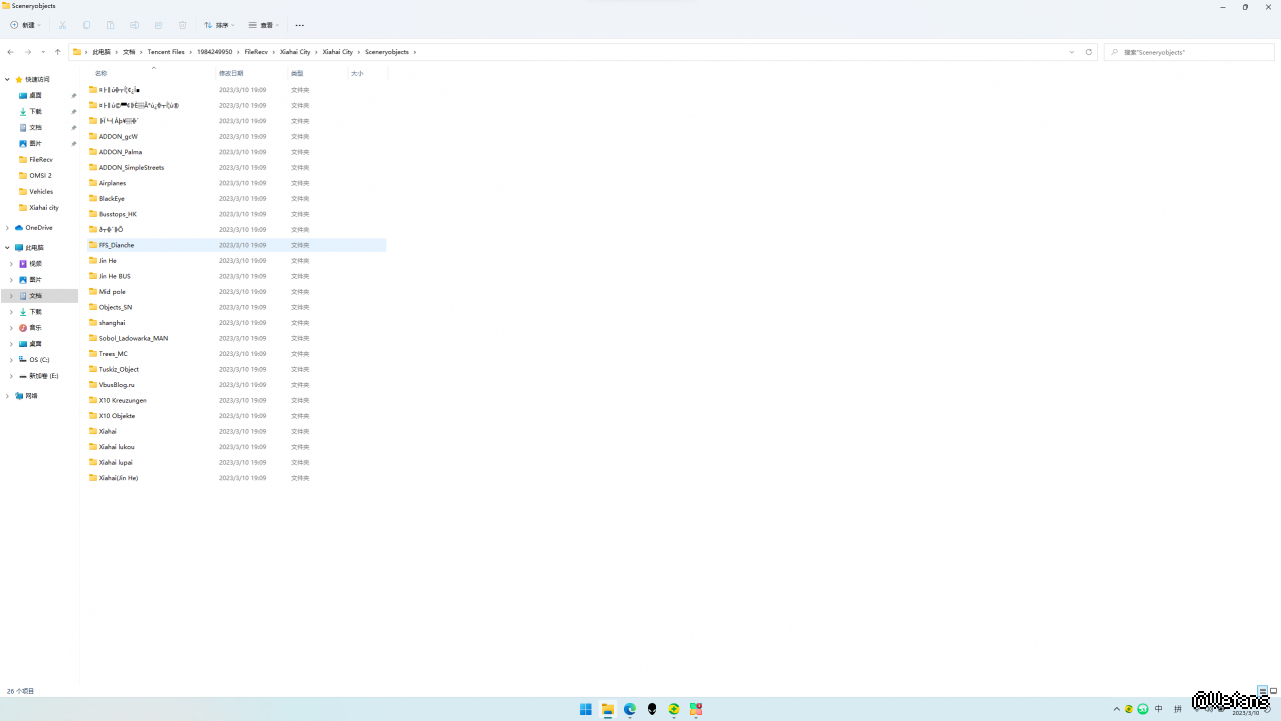
Task: Go up one folder level
Action: (x=57, y=52)
